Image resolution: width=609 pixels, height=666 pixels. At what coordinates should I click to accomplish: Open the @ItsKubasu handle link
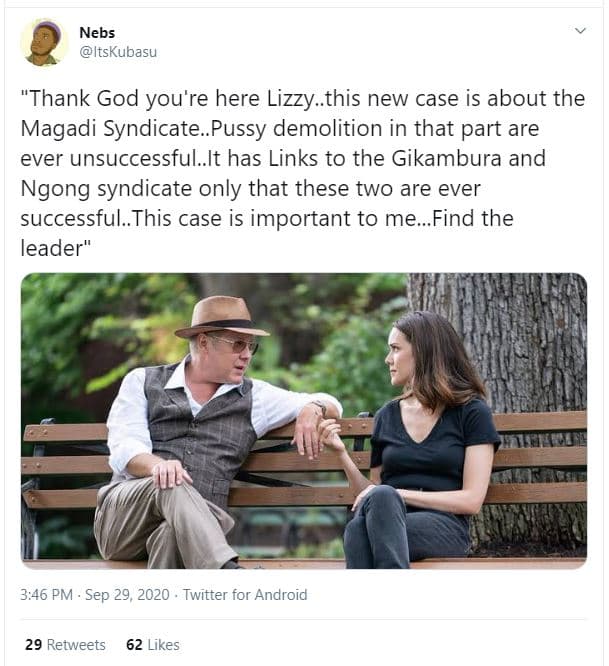pyautogui.click(x=118, y=52)
